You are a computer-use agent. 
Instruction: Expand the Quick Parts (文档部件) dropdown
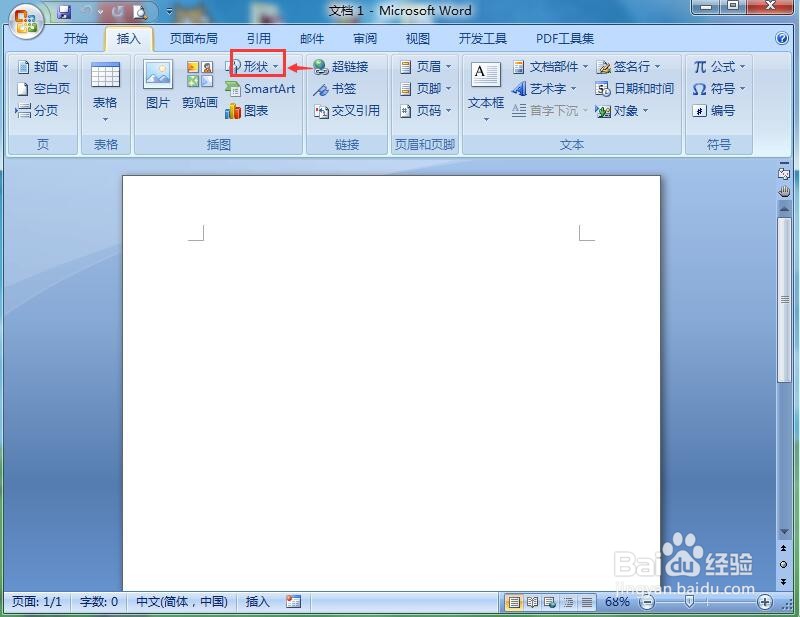point(585,67)
